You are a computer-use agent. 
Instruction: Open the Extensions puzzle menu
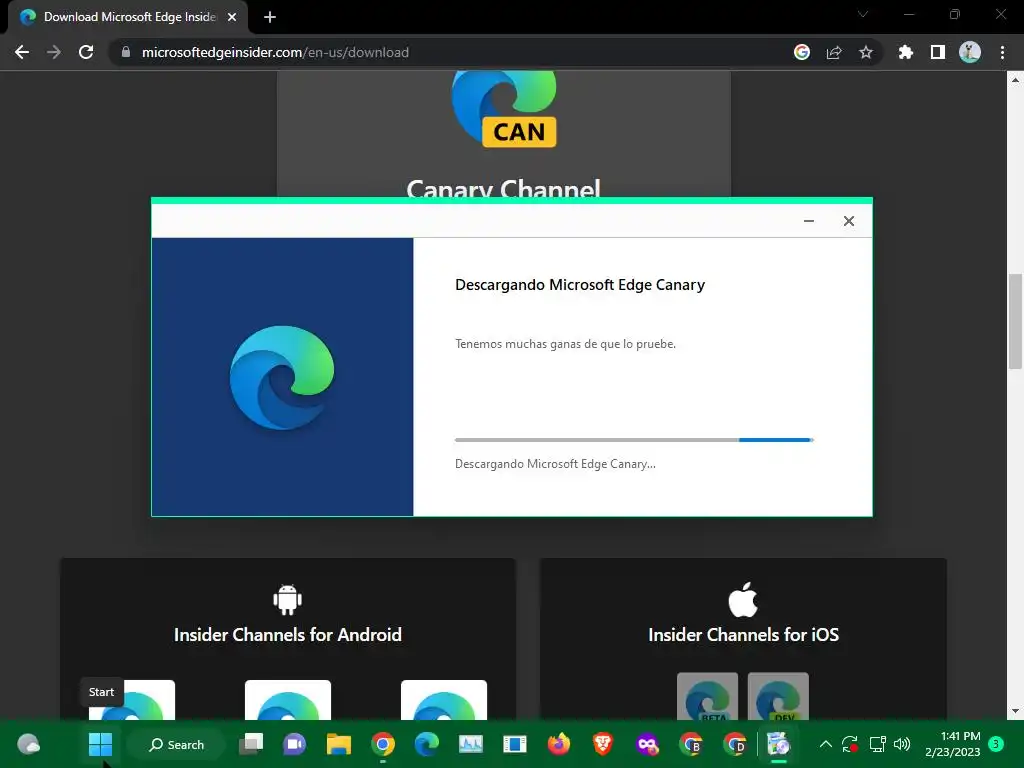point(905,52)
